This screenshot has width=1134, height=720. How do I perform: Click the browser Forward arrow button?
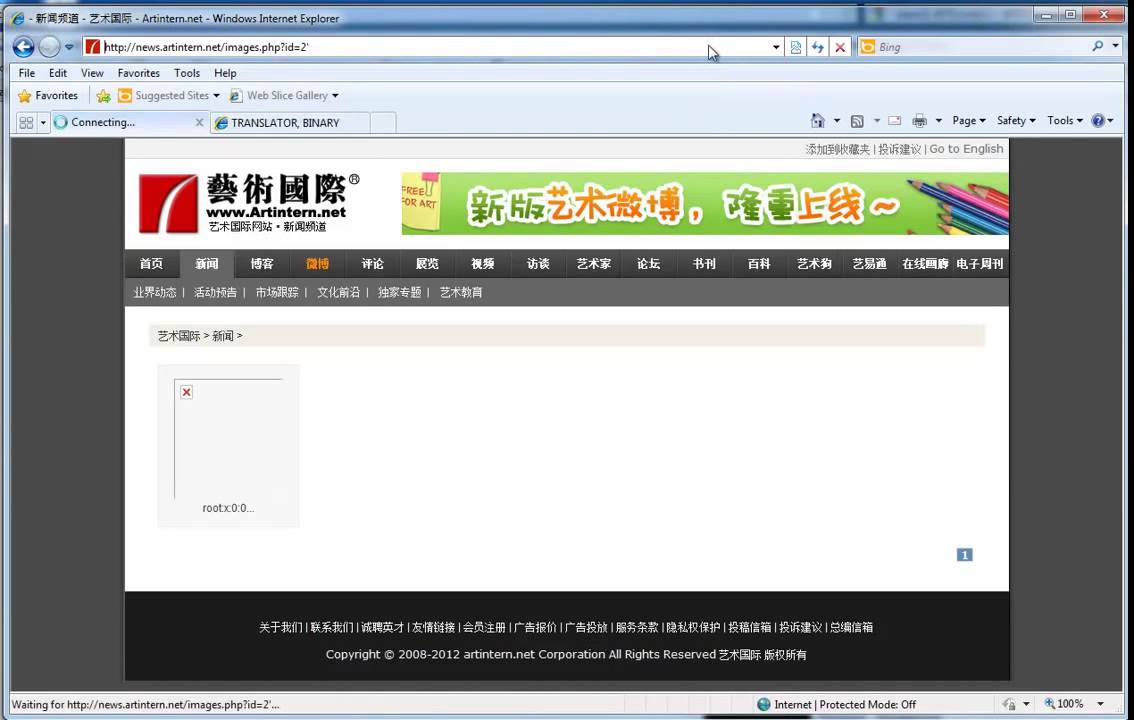pos(49,47)
